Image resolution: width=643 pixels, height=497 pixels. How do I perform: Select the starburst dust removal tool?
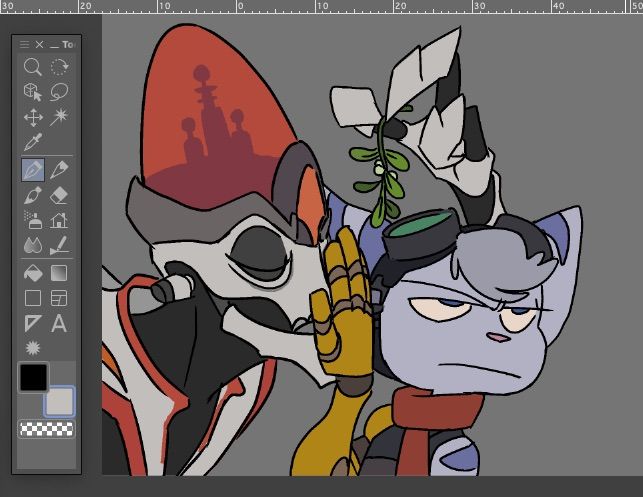[x=33, y=348]
